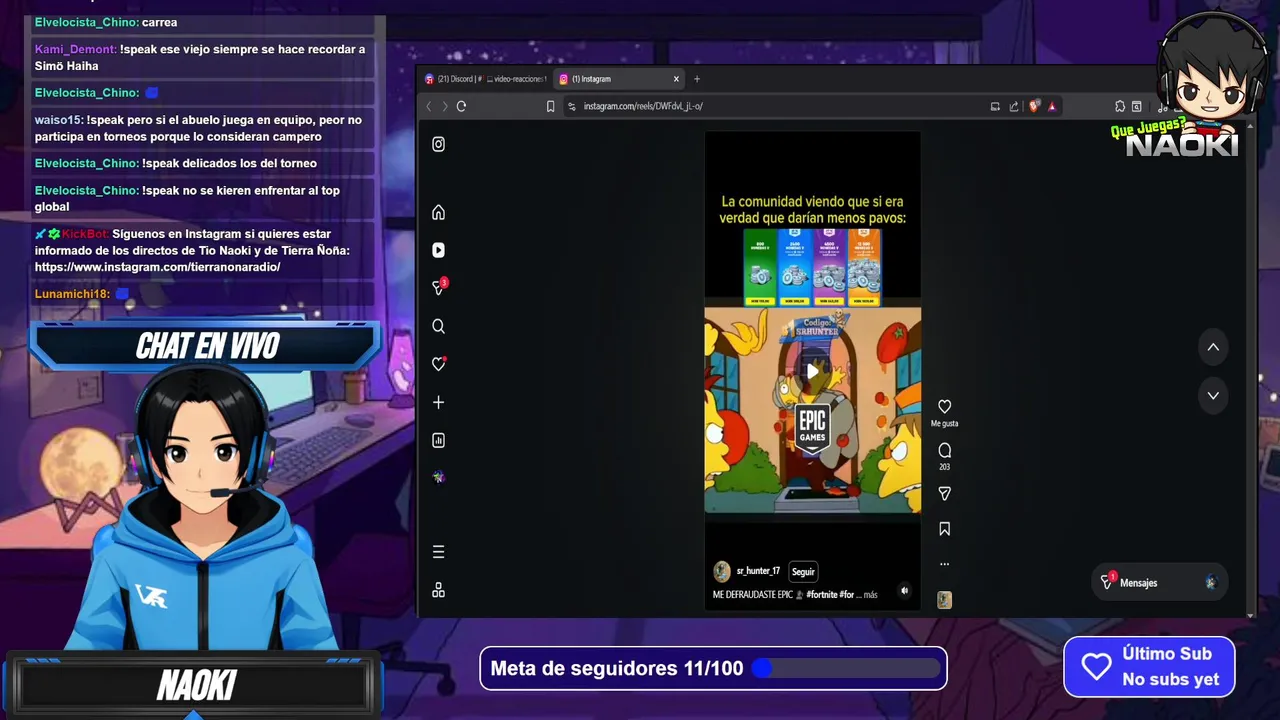
Task: Open browser extensions puzzle icon
Action: tap(1120, 106)
